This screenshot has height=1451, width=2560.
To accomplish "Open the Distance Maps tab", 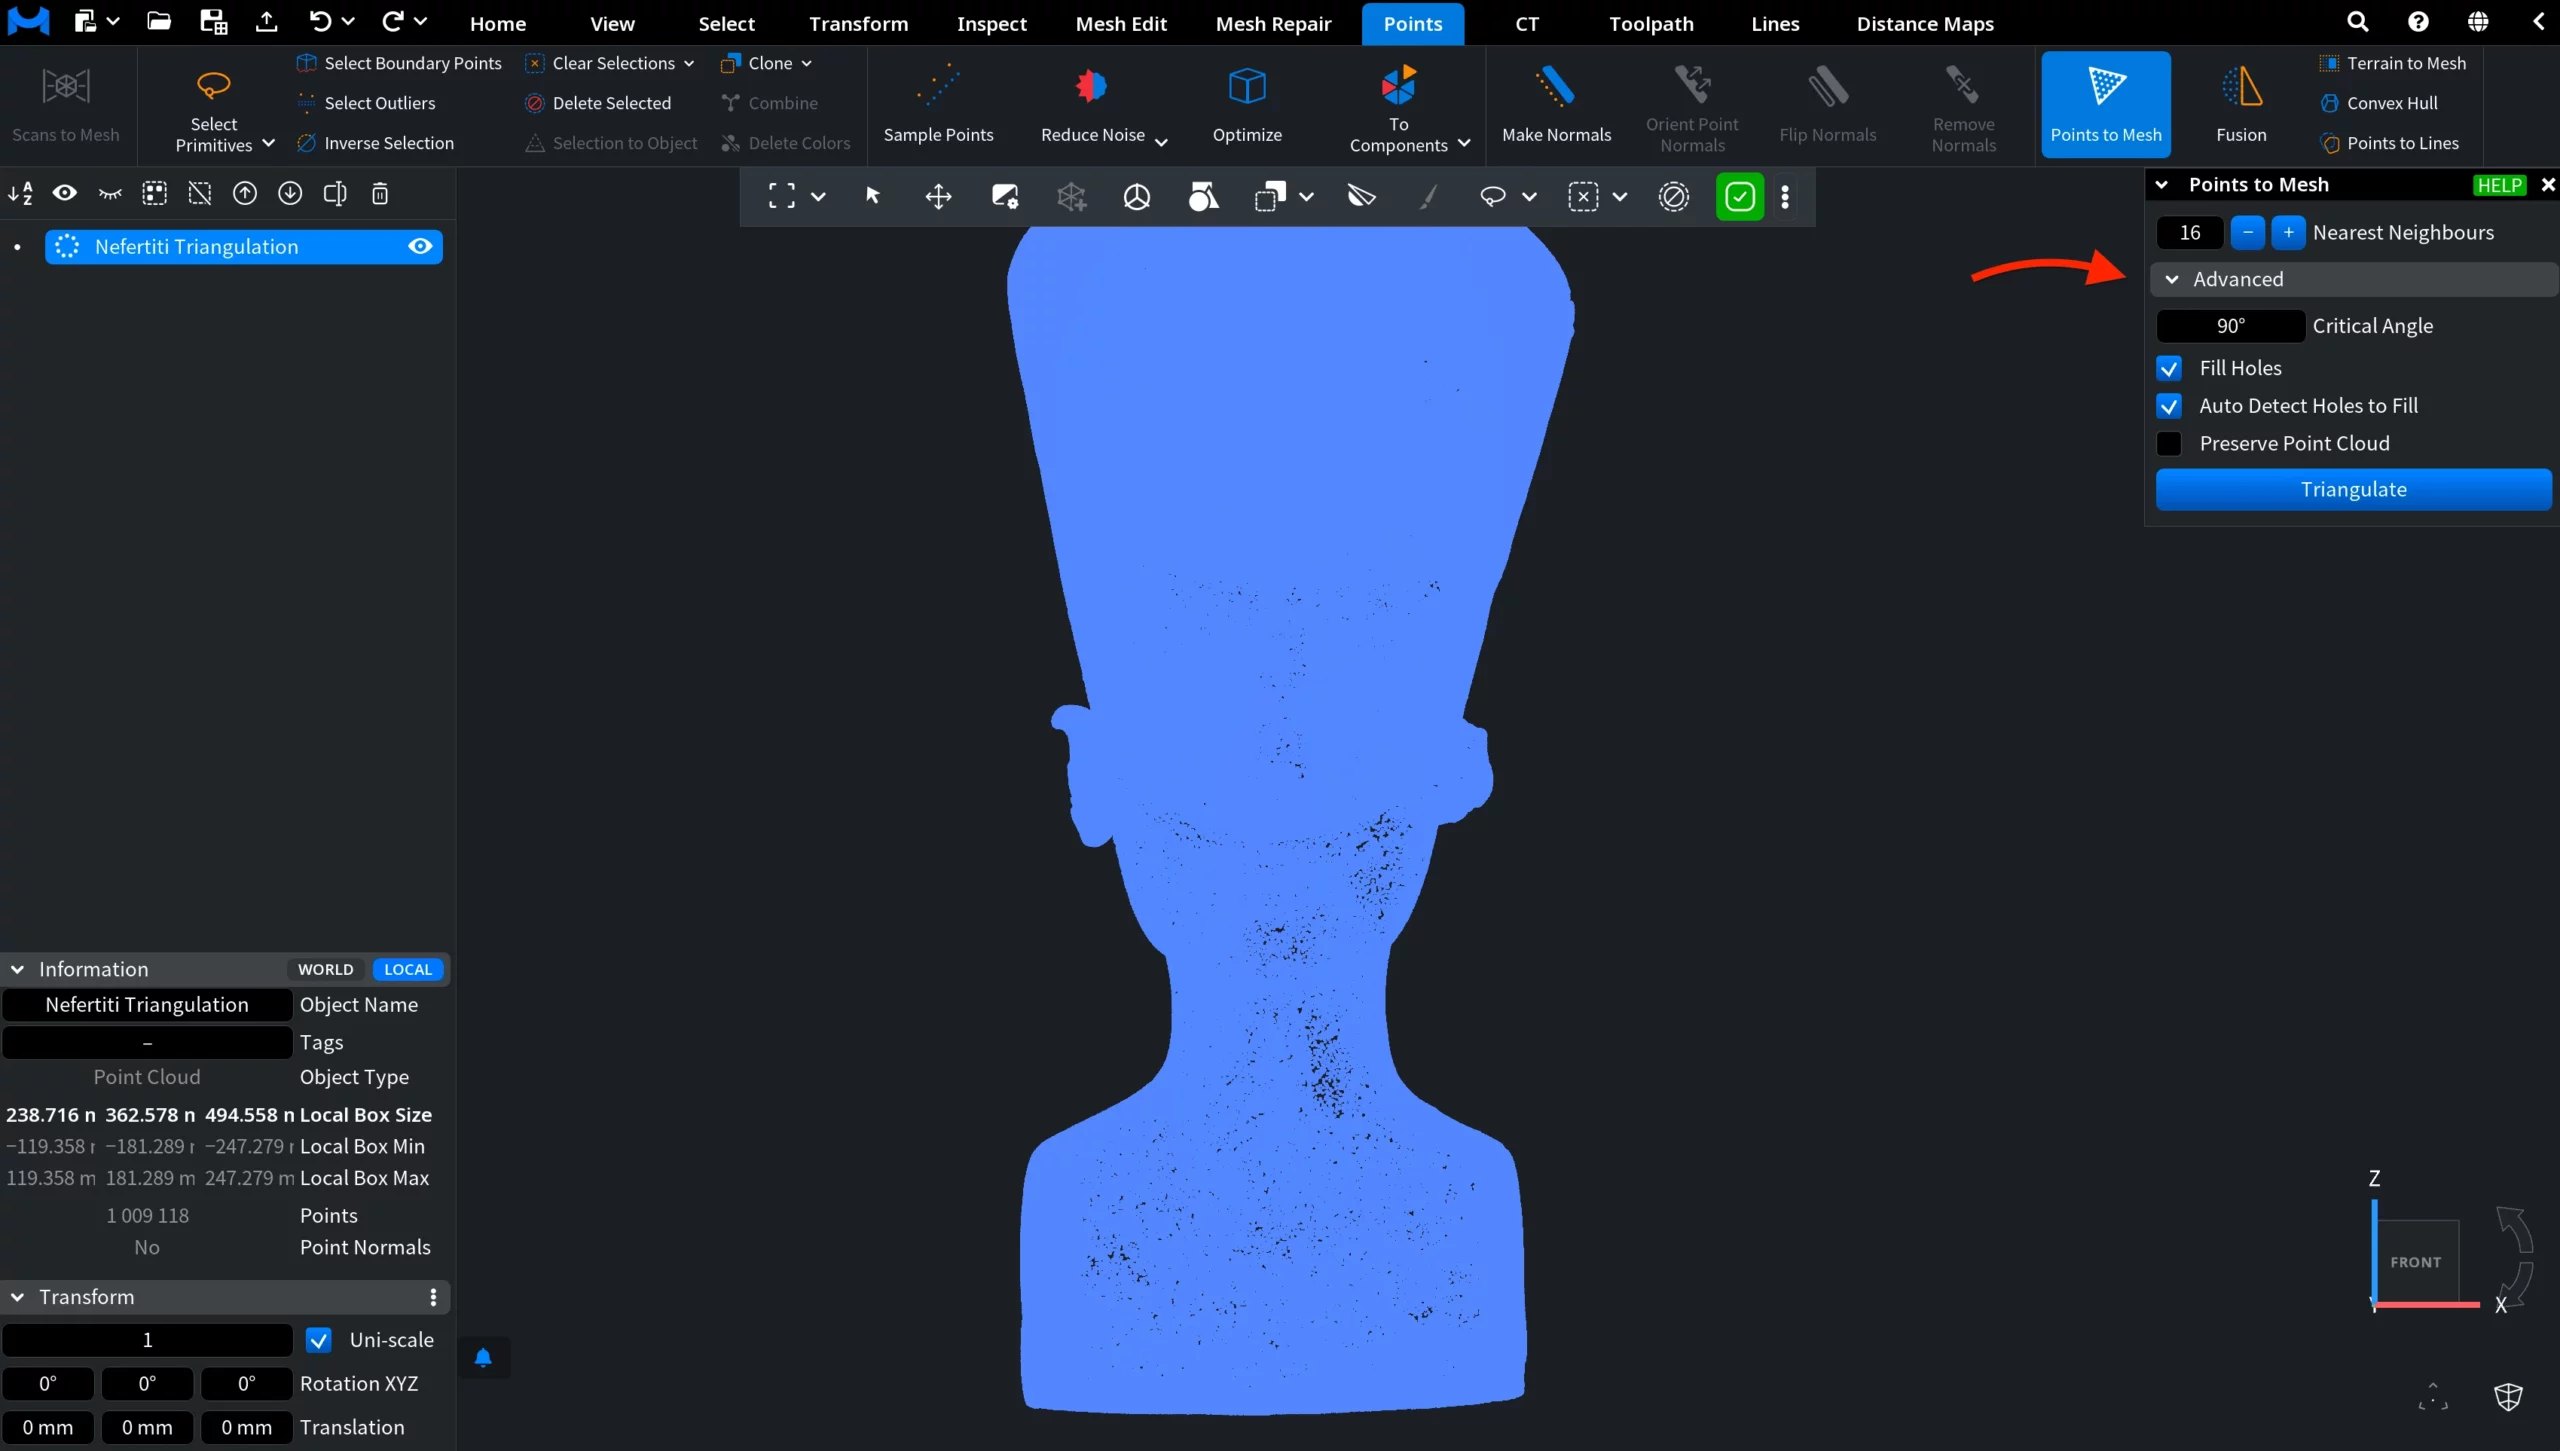I will coord(1925,23).
